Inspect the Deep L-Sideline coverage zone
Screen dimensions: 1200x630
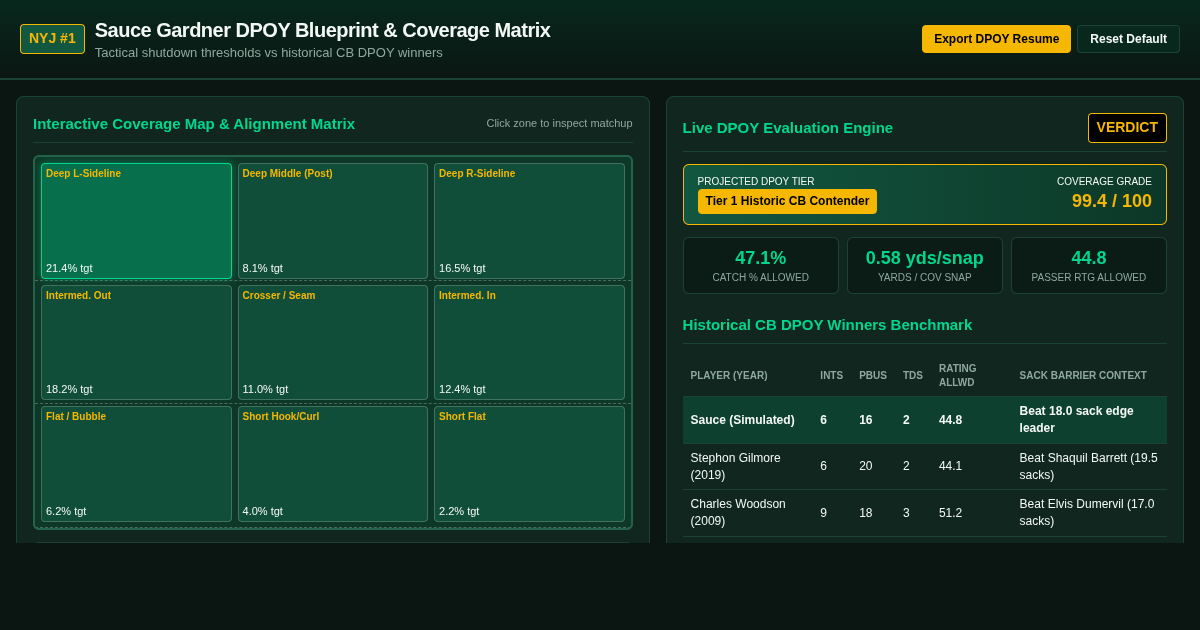(136, 221)
